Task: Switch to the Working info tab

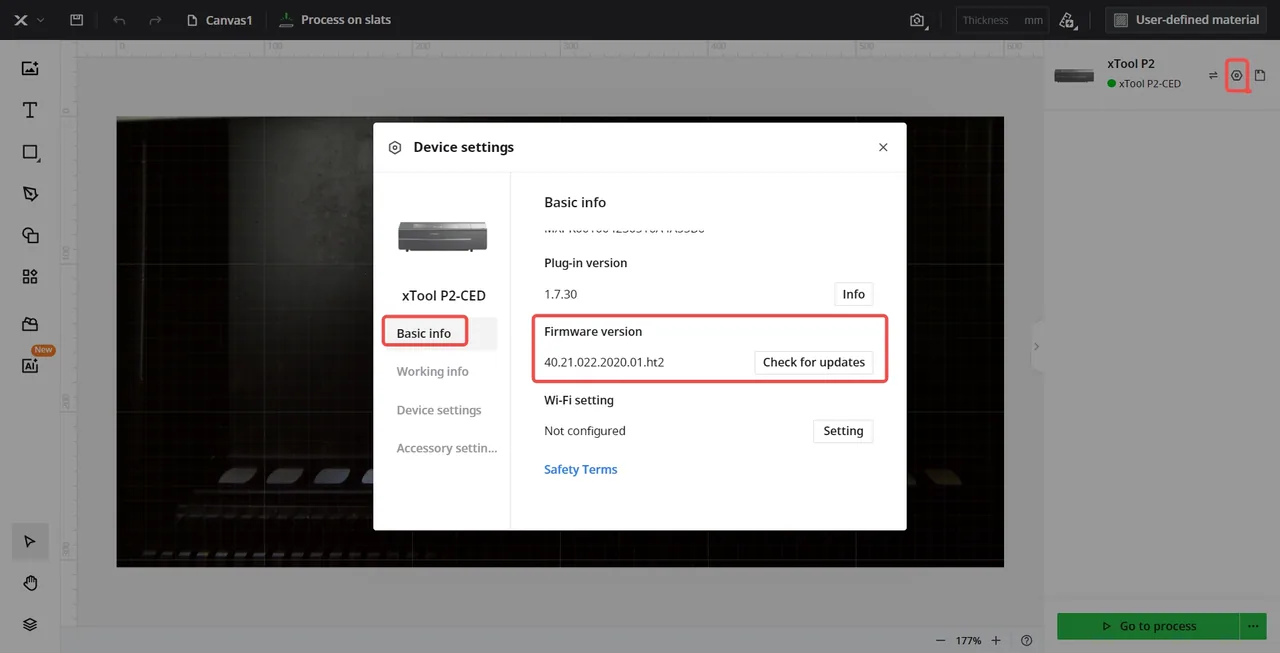Action: click(x=432, y=371)
